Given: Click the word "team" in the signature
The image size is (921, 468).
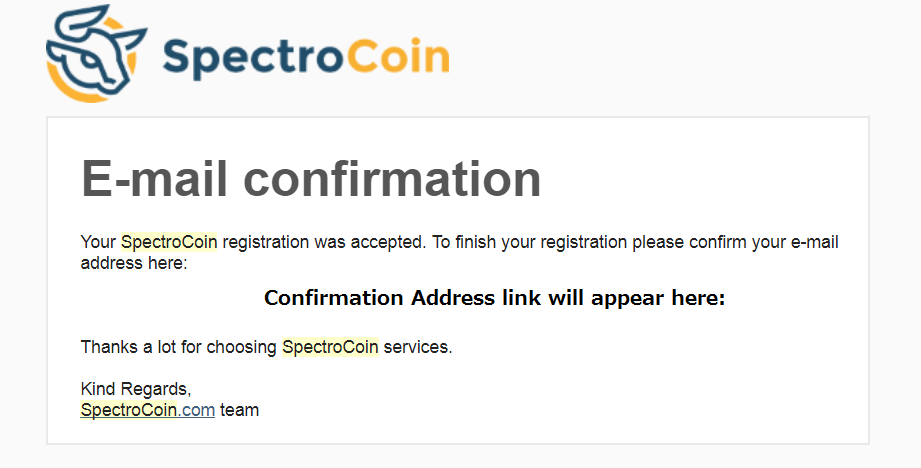Looking at the screenshot, I should pos(239,410).
